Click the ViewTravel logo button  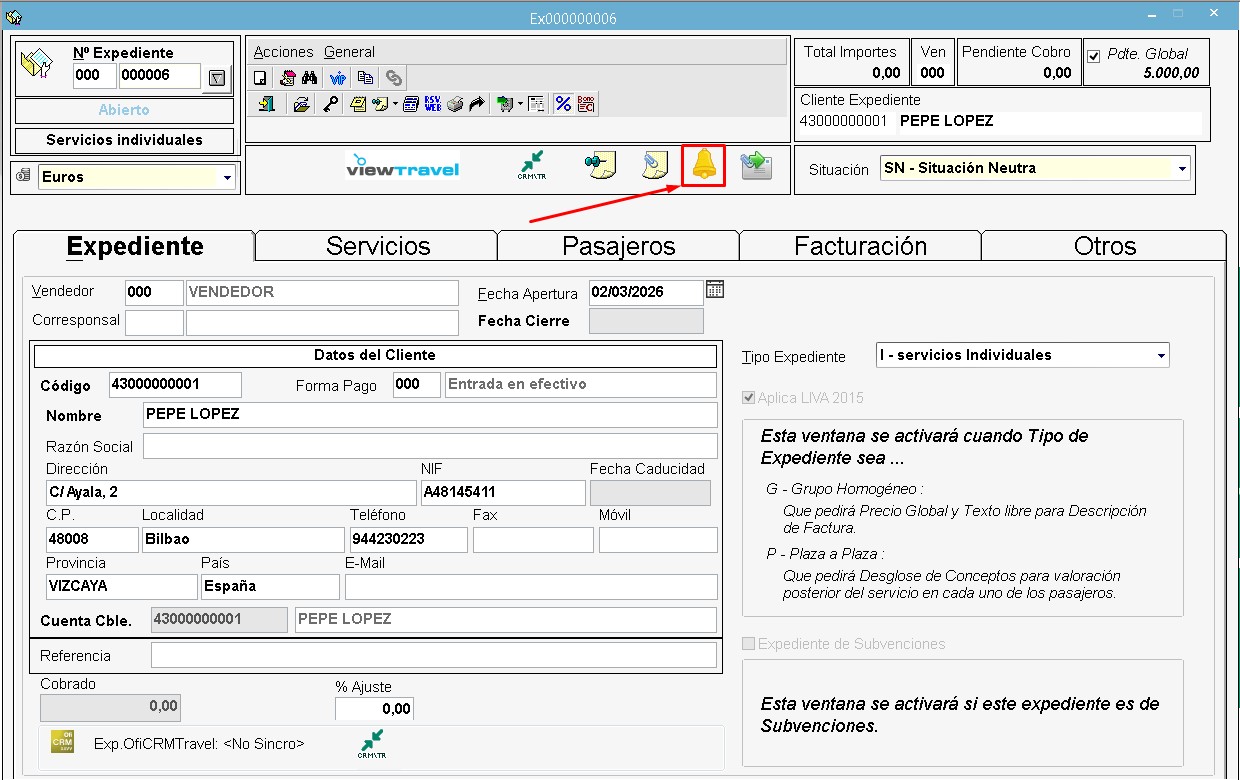(402, 168)
